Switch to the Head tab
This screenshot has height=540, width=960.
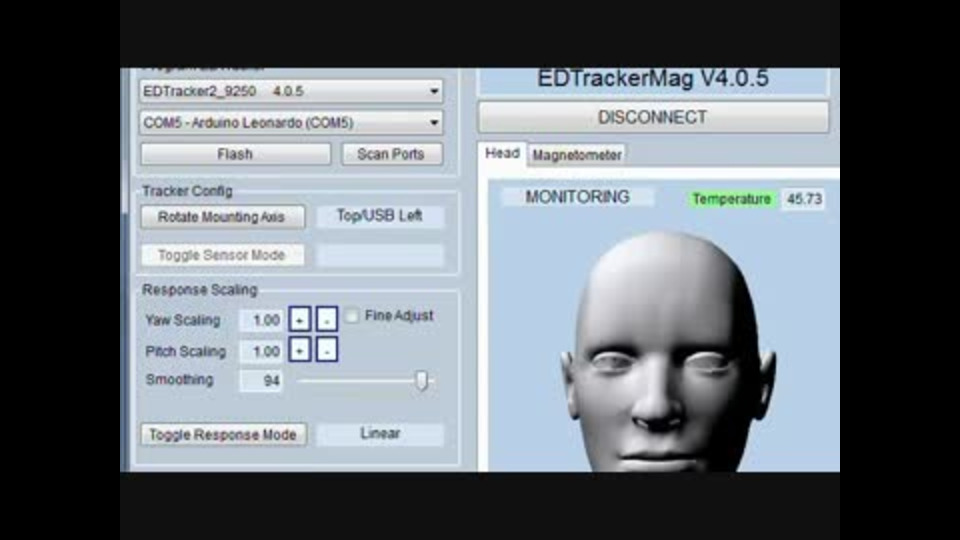coord(502,154)
